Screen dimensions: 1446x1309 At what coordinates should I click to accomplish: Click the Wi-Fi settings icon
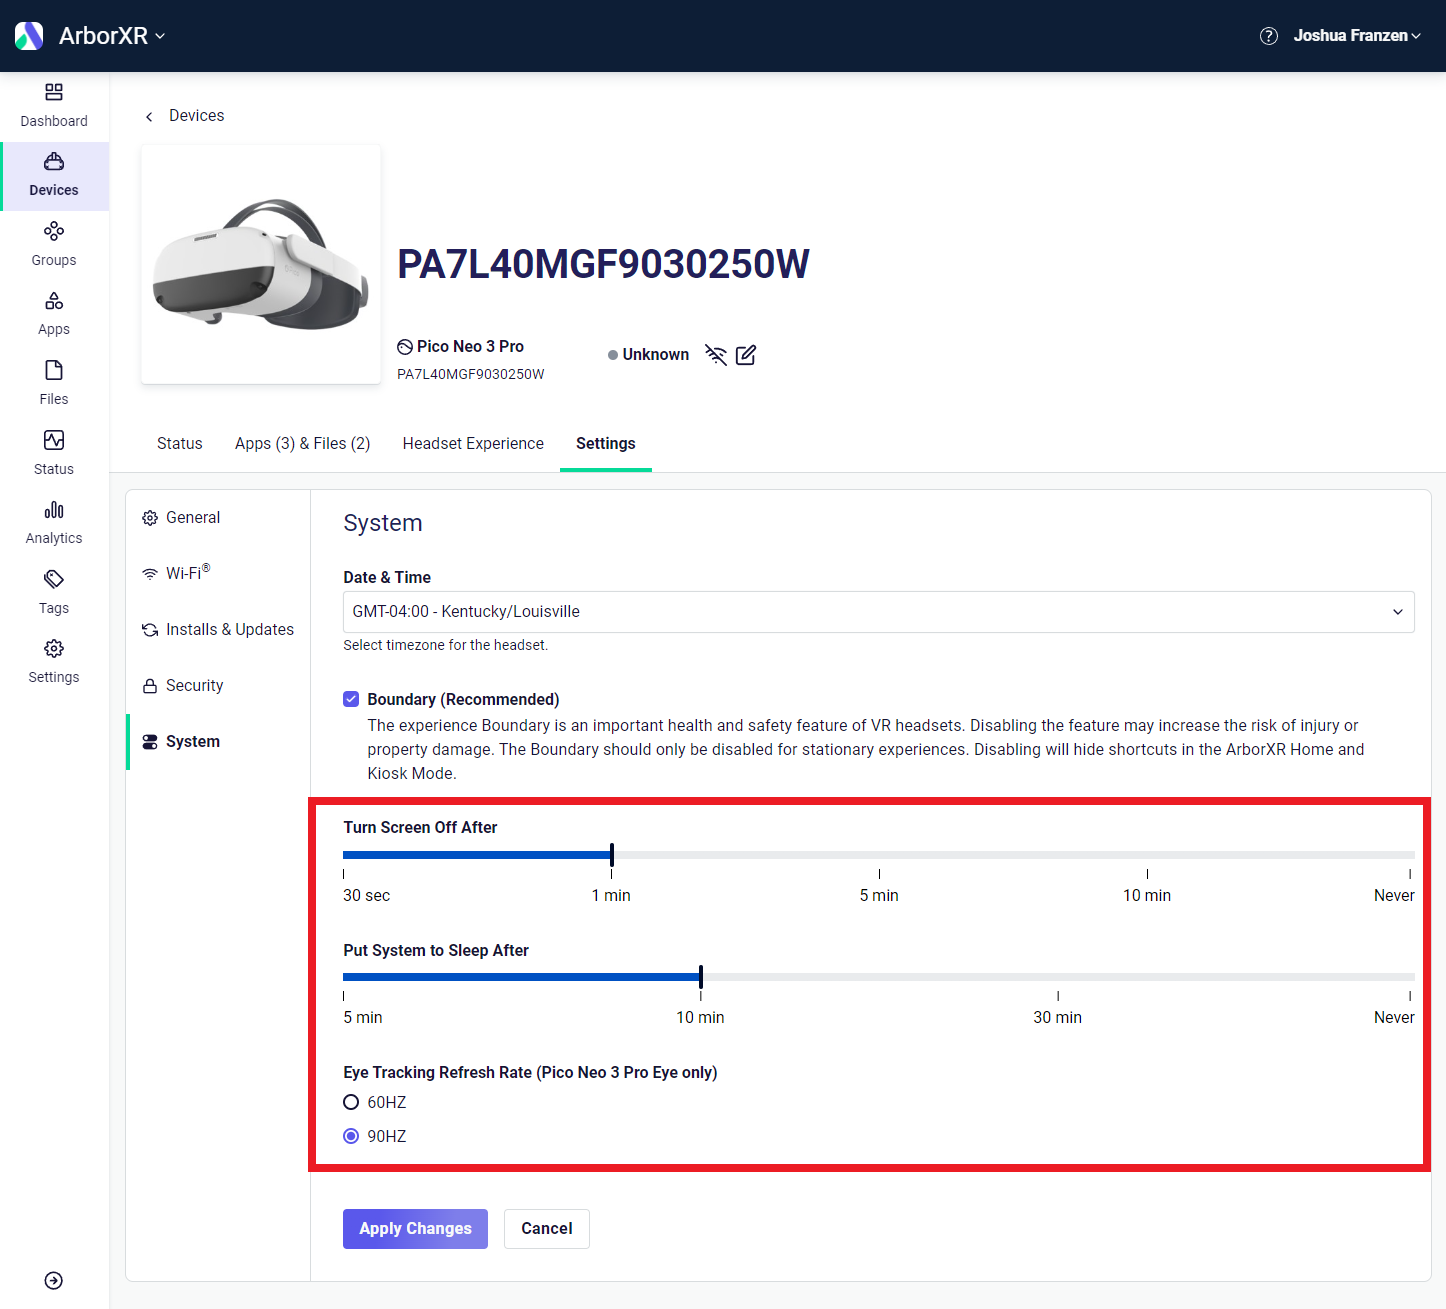click(150, 574)
